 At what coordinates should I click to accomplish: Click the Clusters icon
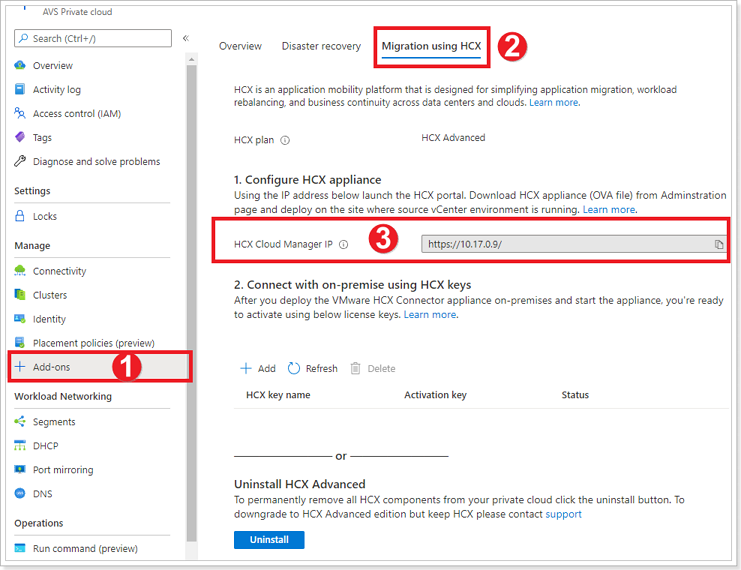pyautogui.click(x=20, y=294)
